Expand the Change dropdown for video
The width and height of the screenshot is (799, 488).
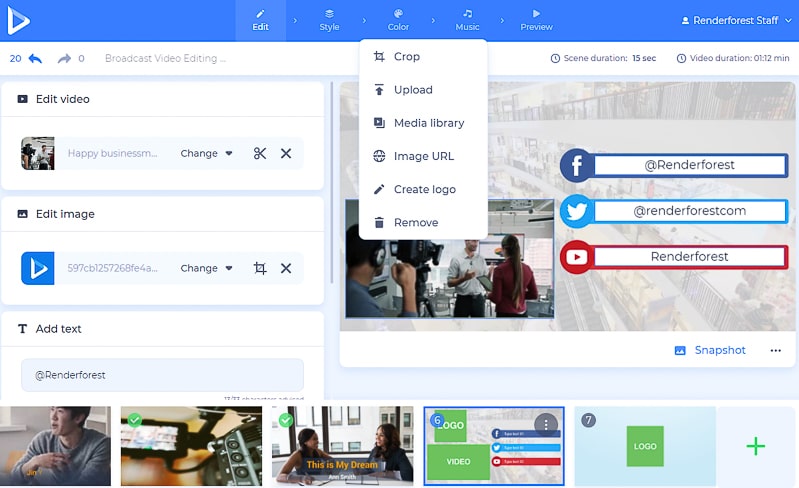click(206, 153)
